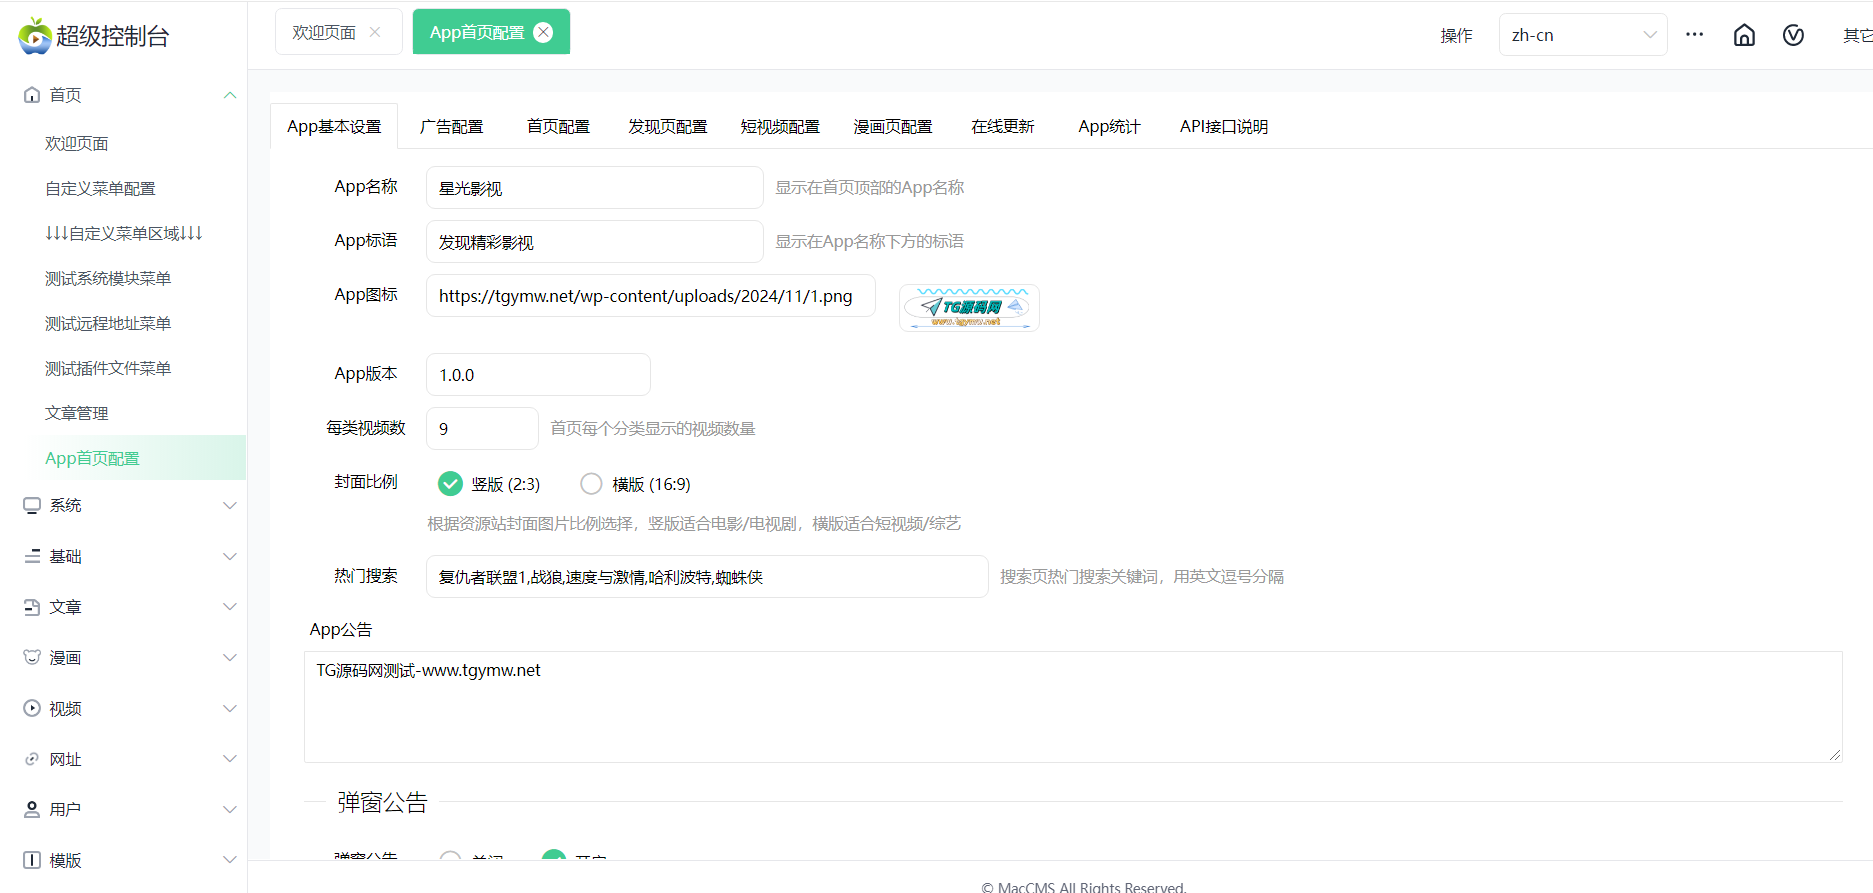The width and height of the screenshot is (1873, 893).
Task: Click the 网址 link icon in sidebar
Action: pyautogui.click(x=32, y=759)
